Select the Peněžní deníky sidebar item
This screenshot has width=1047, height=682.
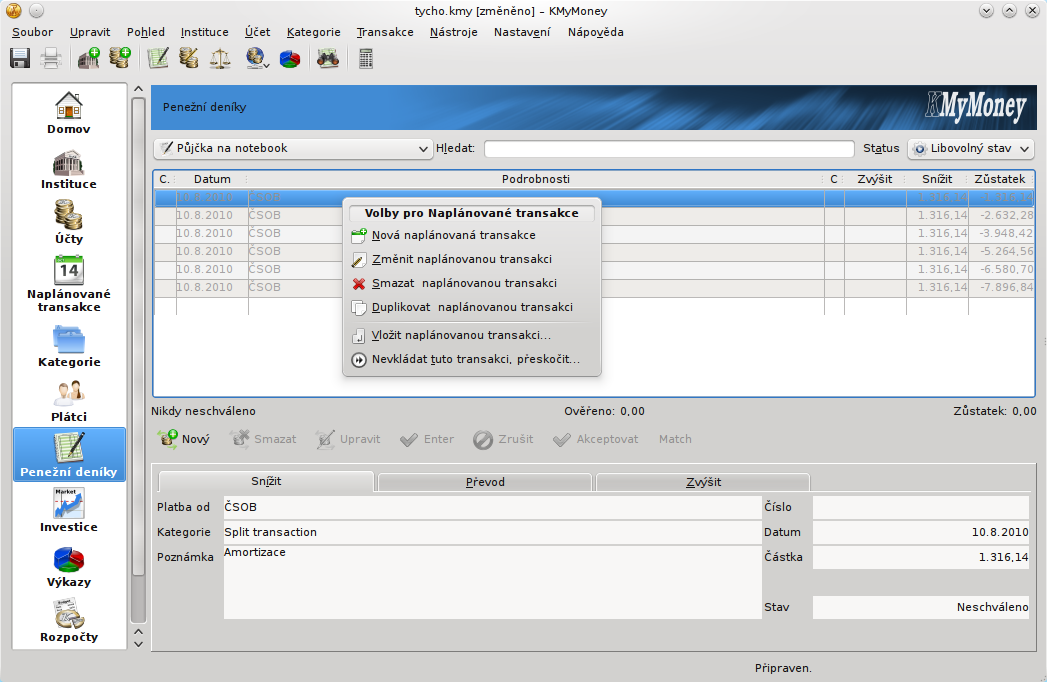(x=69, y=455)
